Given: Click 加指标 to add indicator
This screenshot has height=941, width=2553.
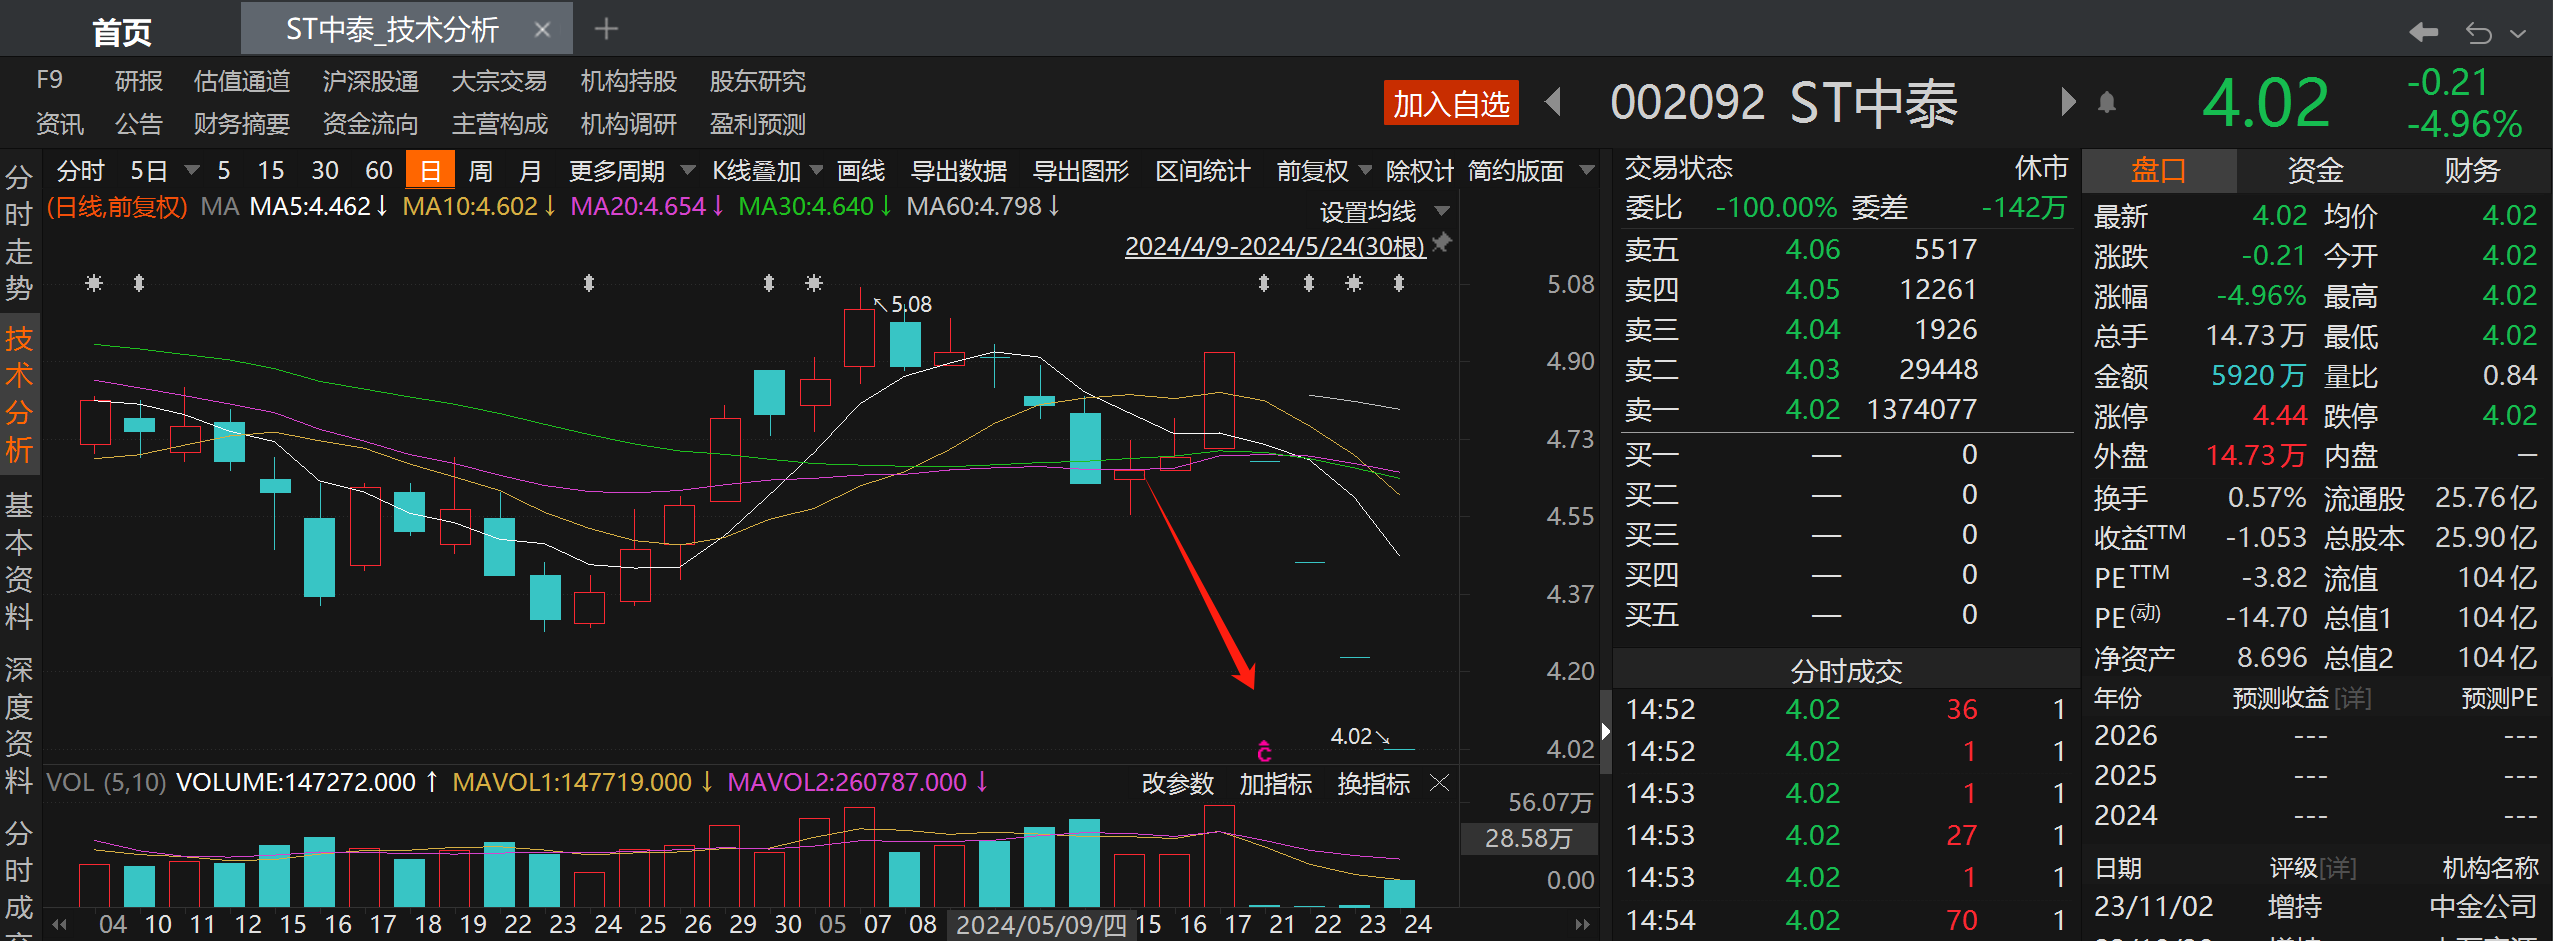Looking at the screenshot, I should click(x=1276, y=784).
